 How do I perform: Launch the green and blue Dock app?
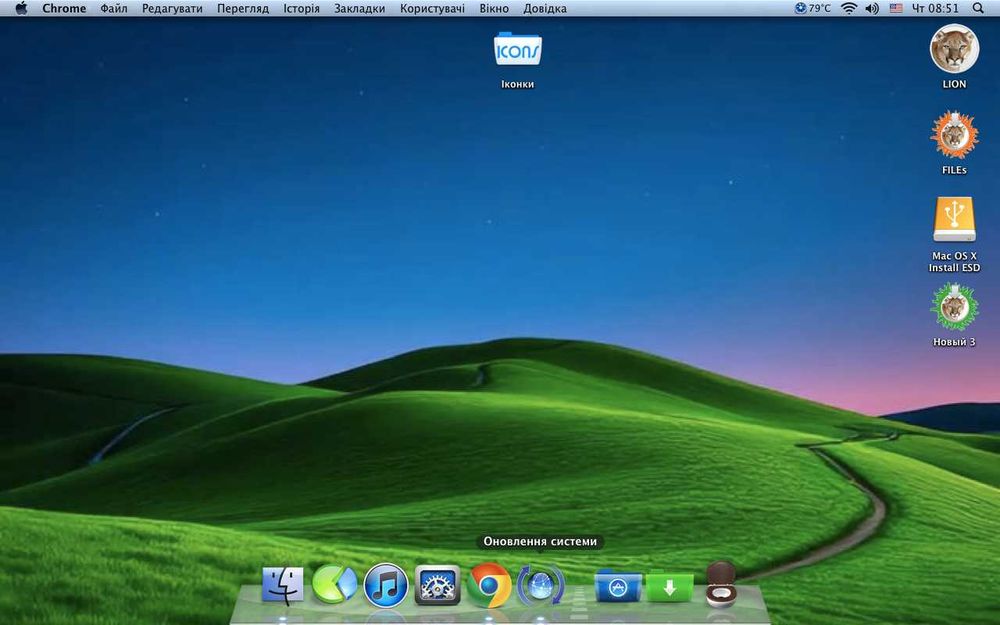(334, 584)
